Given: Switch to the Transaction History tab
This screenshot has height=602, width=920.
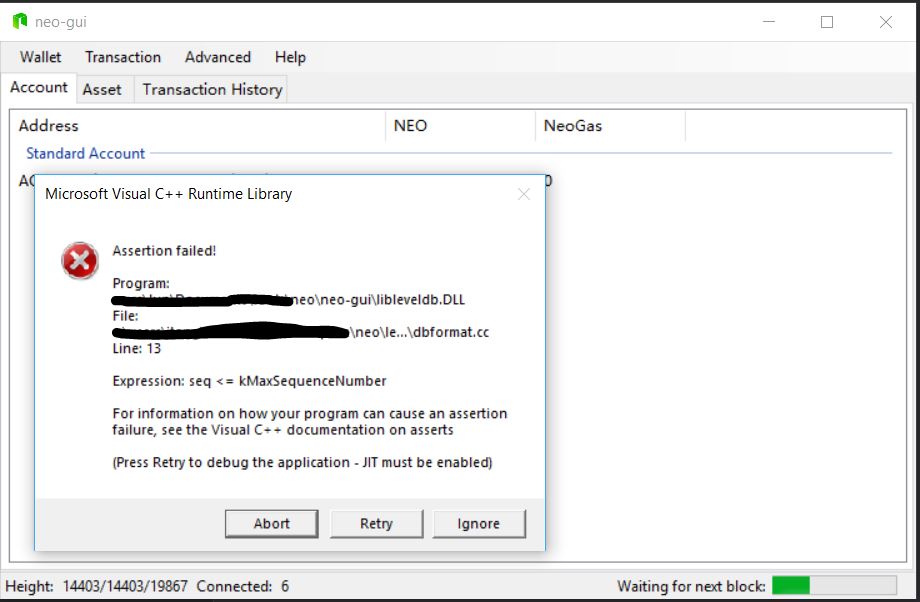Looking at the screenshot, I should coord(212,89).
